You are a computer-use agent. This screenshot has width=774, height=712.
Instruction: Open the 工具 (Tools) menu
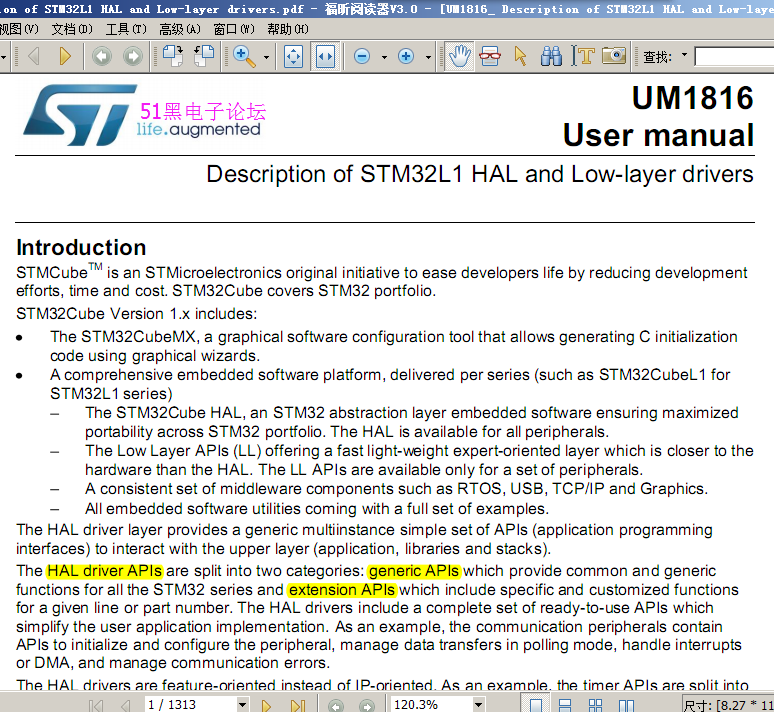[126, 29]
